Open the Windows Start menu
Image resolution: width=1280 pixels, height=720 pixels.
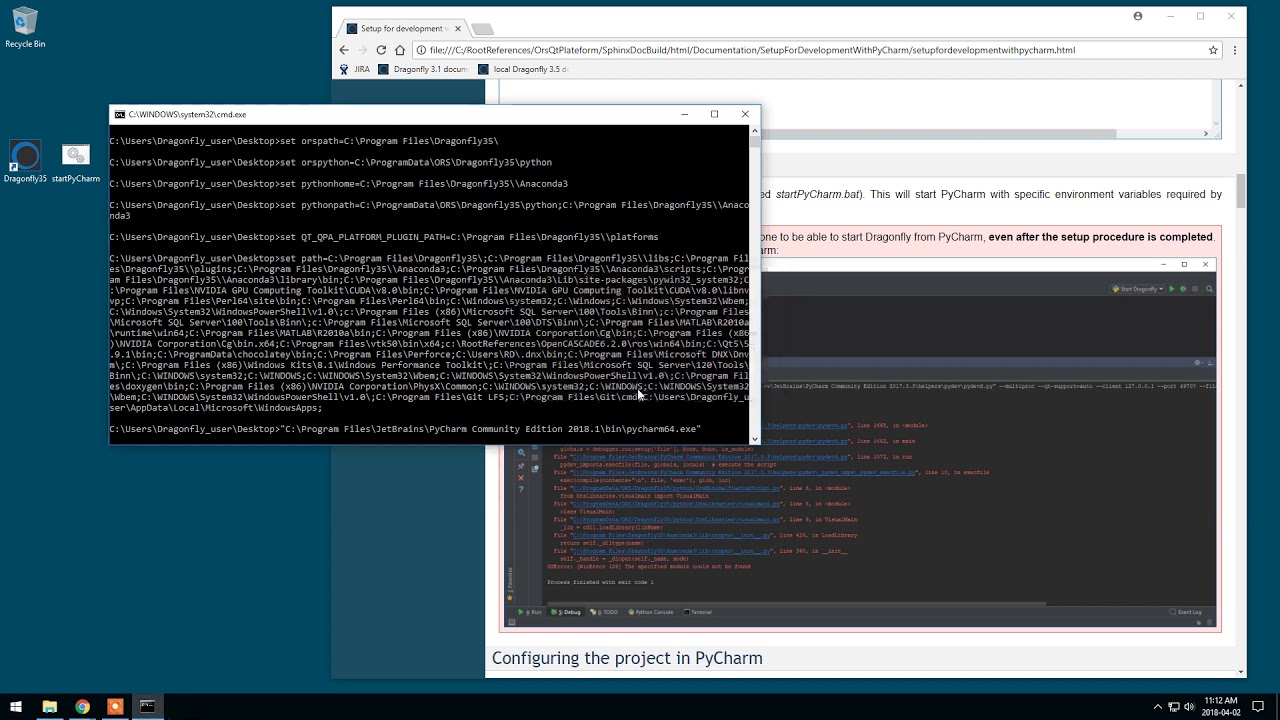click(16, 706)
